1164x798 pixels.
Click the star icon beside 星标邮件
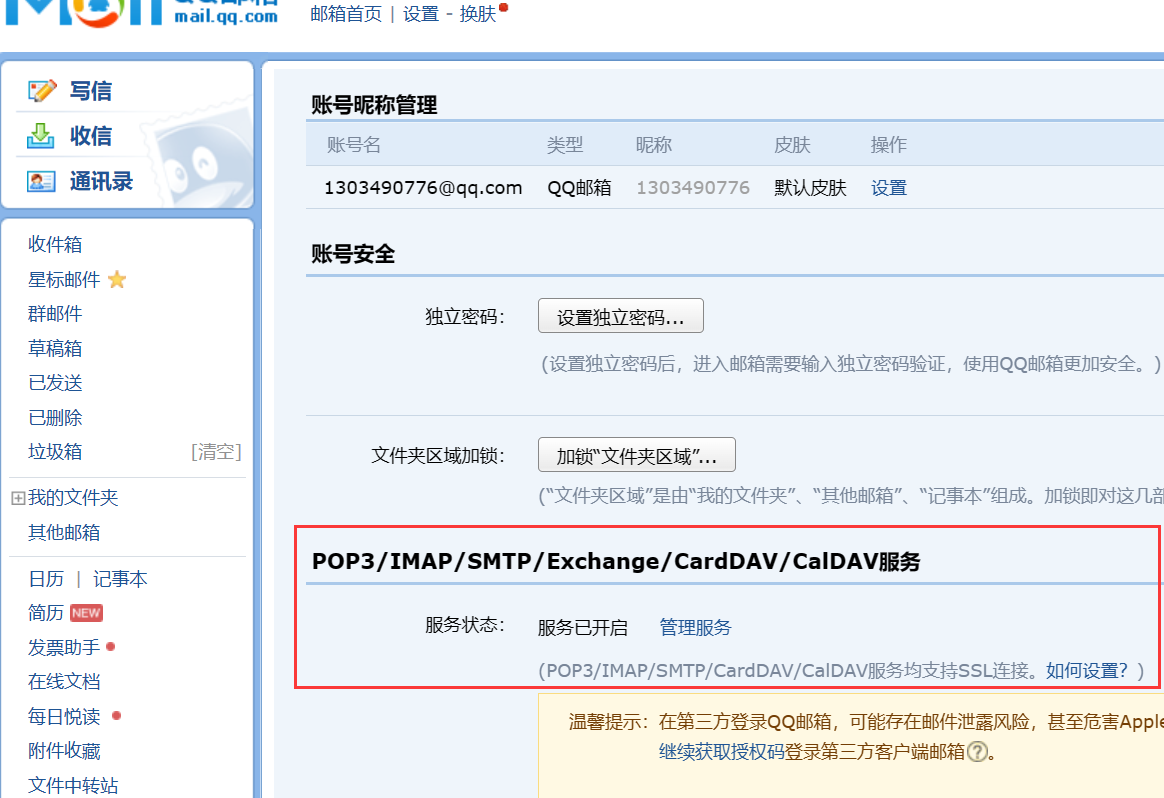tap(117, 279)
